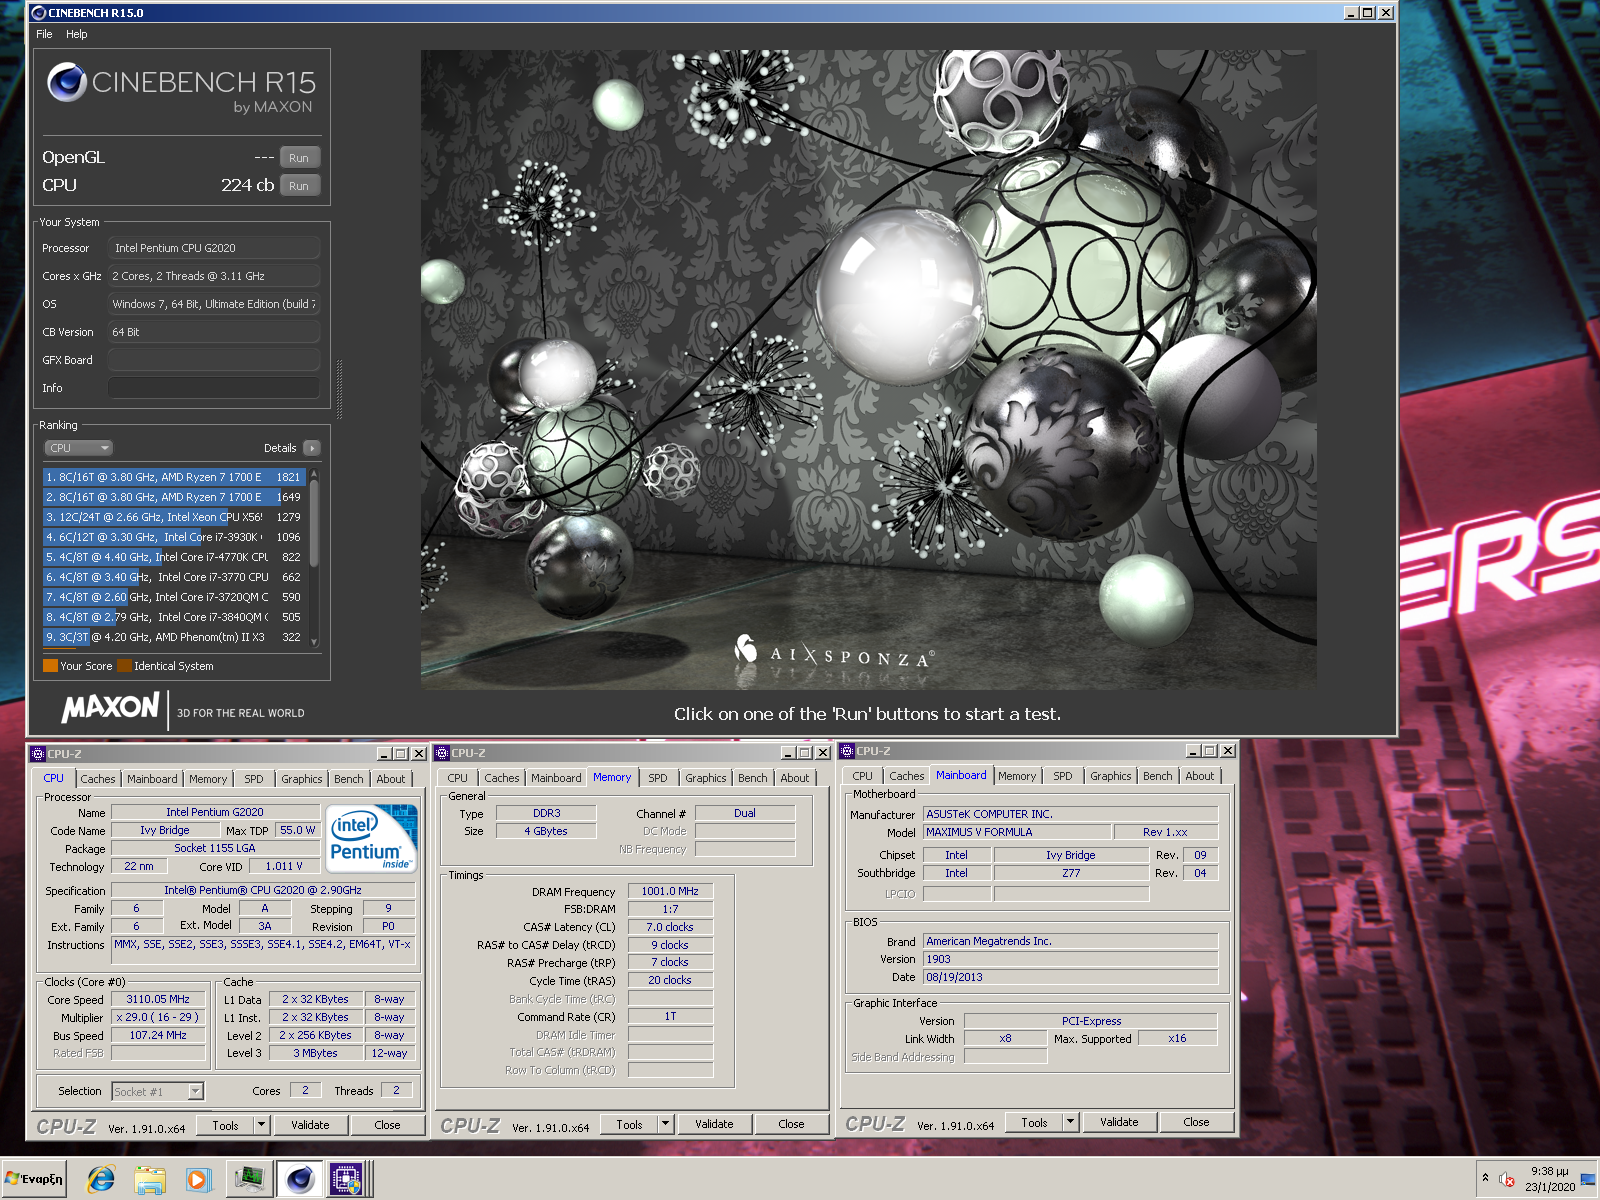
Task: Click the ranking list scrollbar thumb
Action: [x=314, y=523]
